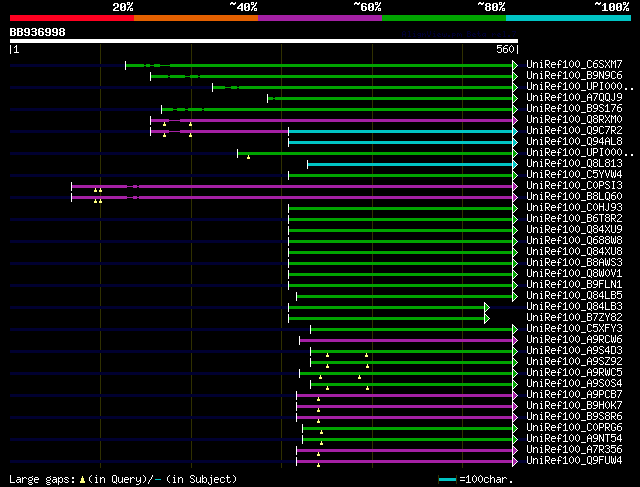Pick the UniRef100_A9PCB7 entry label
640x487 pixels.
click(x=574, y=395)
